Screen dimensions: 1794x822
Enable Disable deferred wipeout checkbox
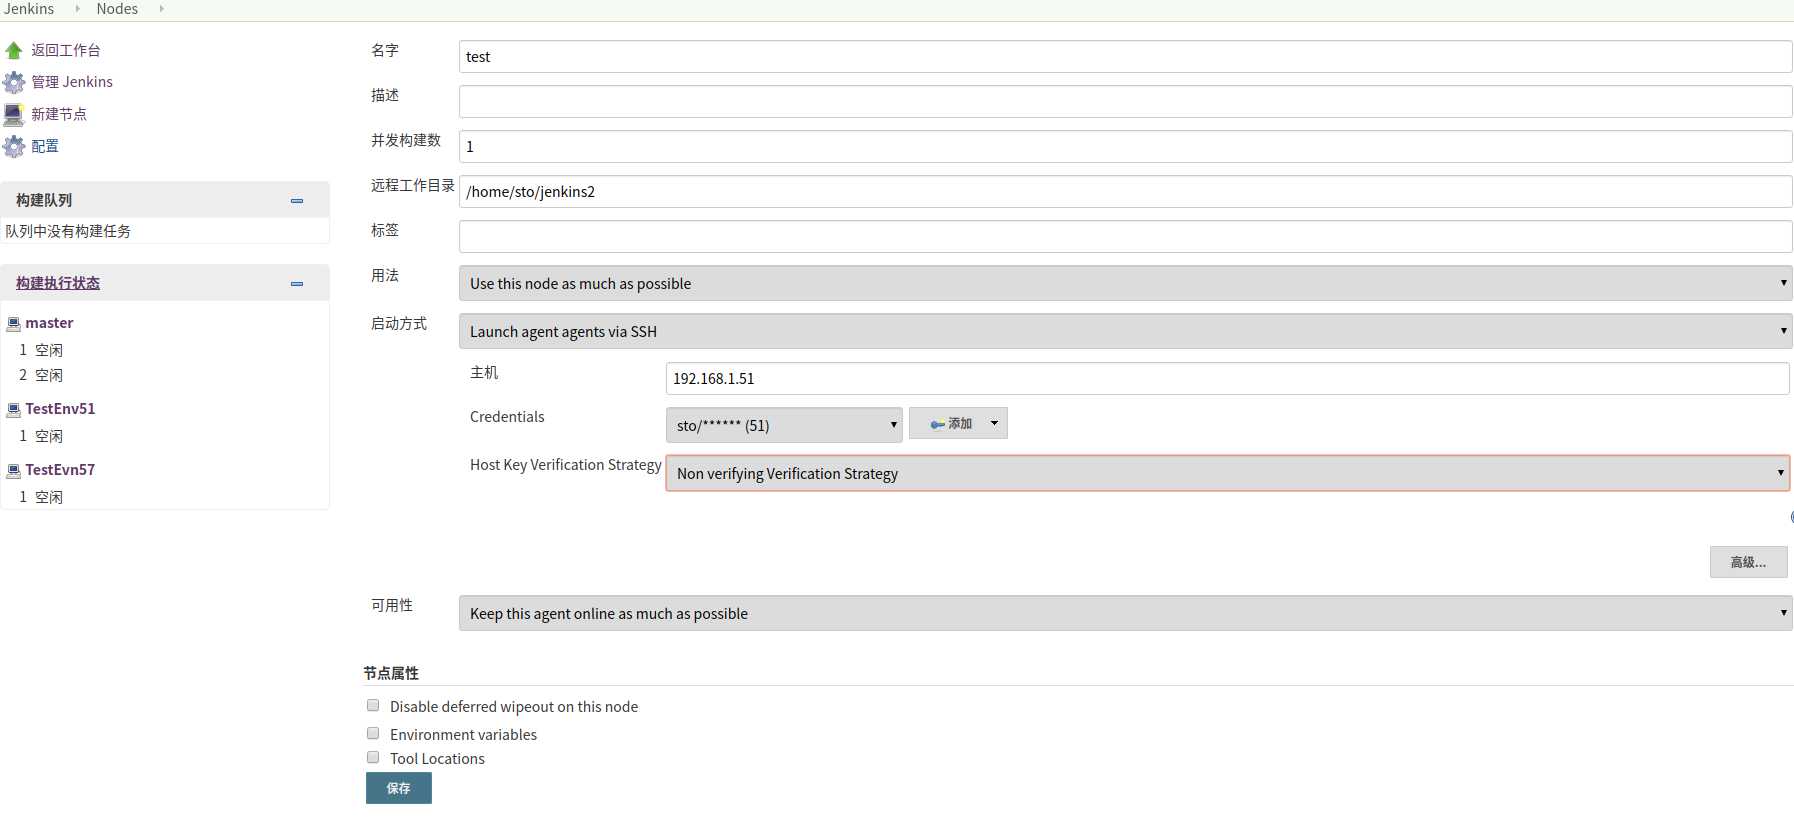(x=373, y=706)
